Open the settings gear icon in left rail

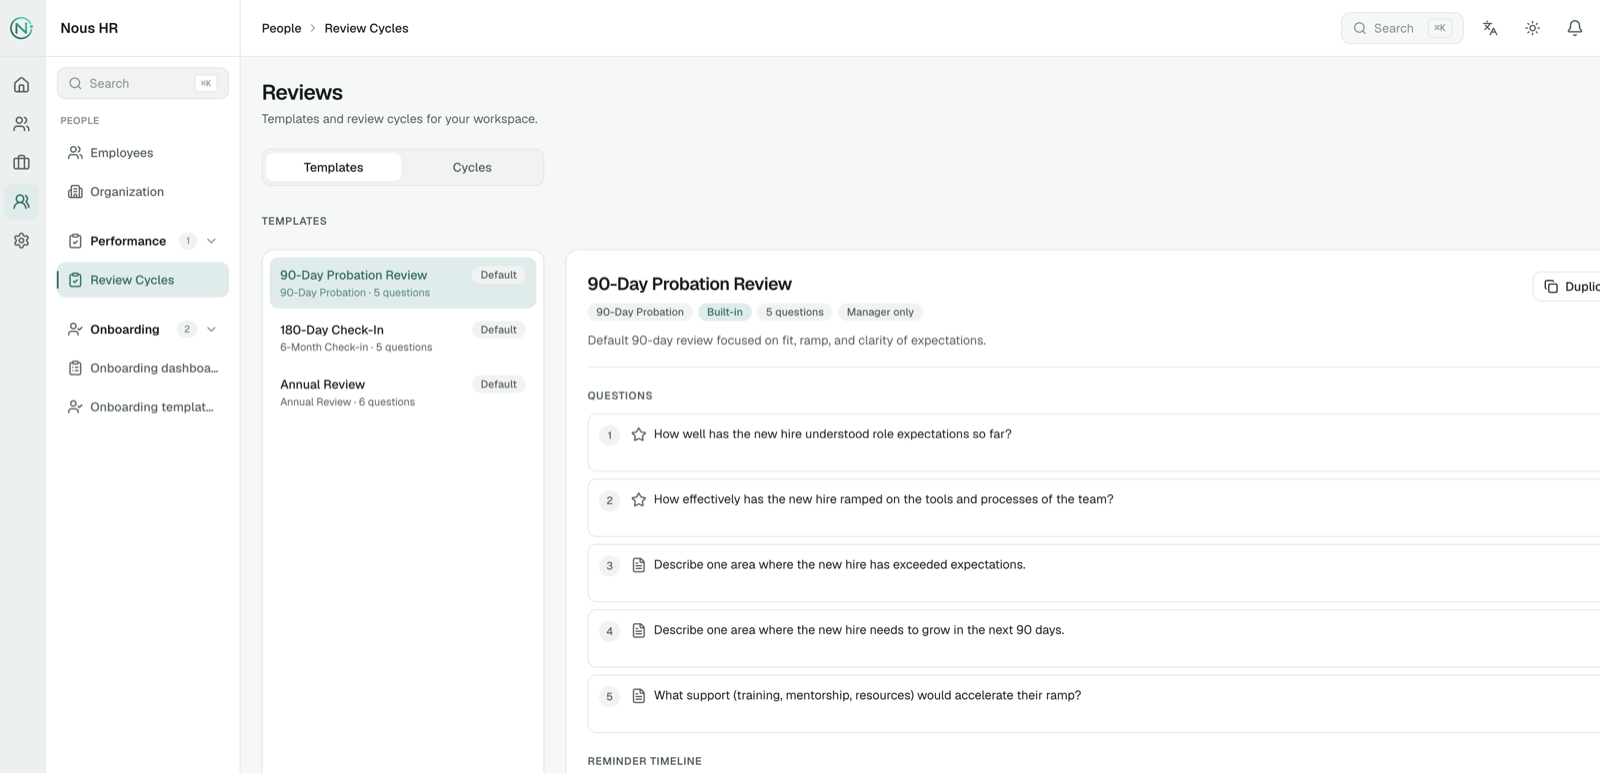pos(22,240)
